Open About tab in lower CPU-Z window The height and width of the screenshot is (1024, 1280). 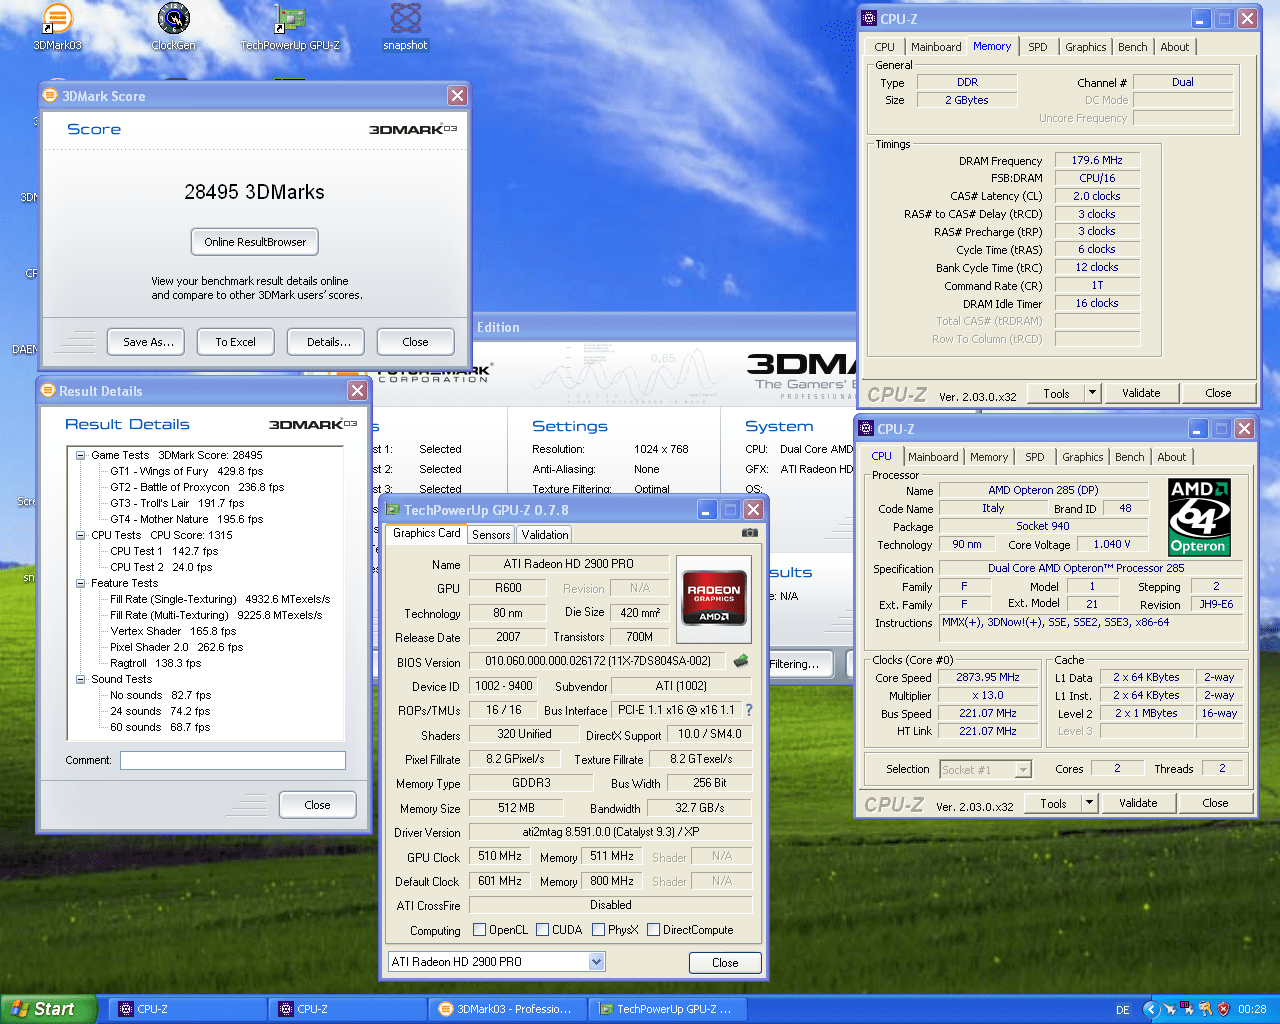pyautogui.click(x=1172, y=457)
